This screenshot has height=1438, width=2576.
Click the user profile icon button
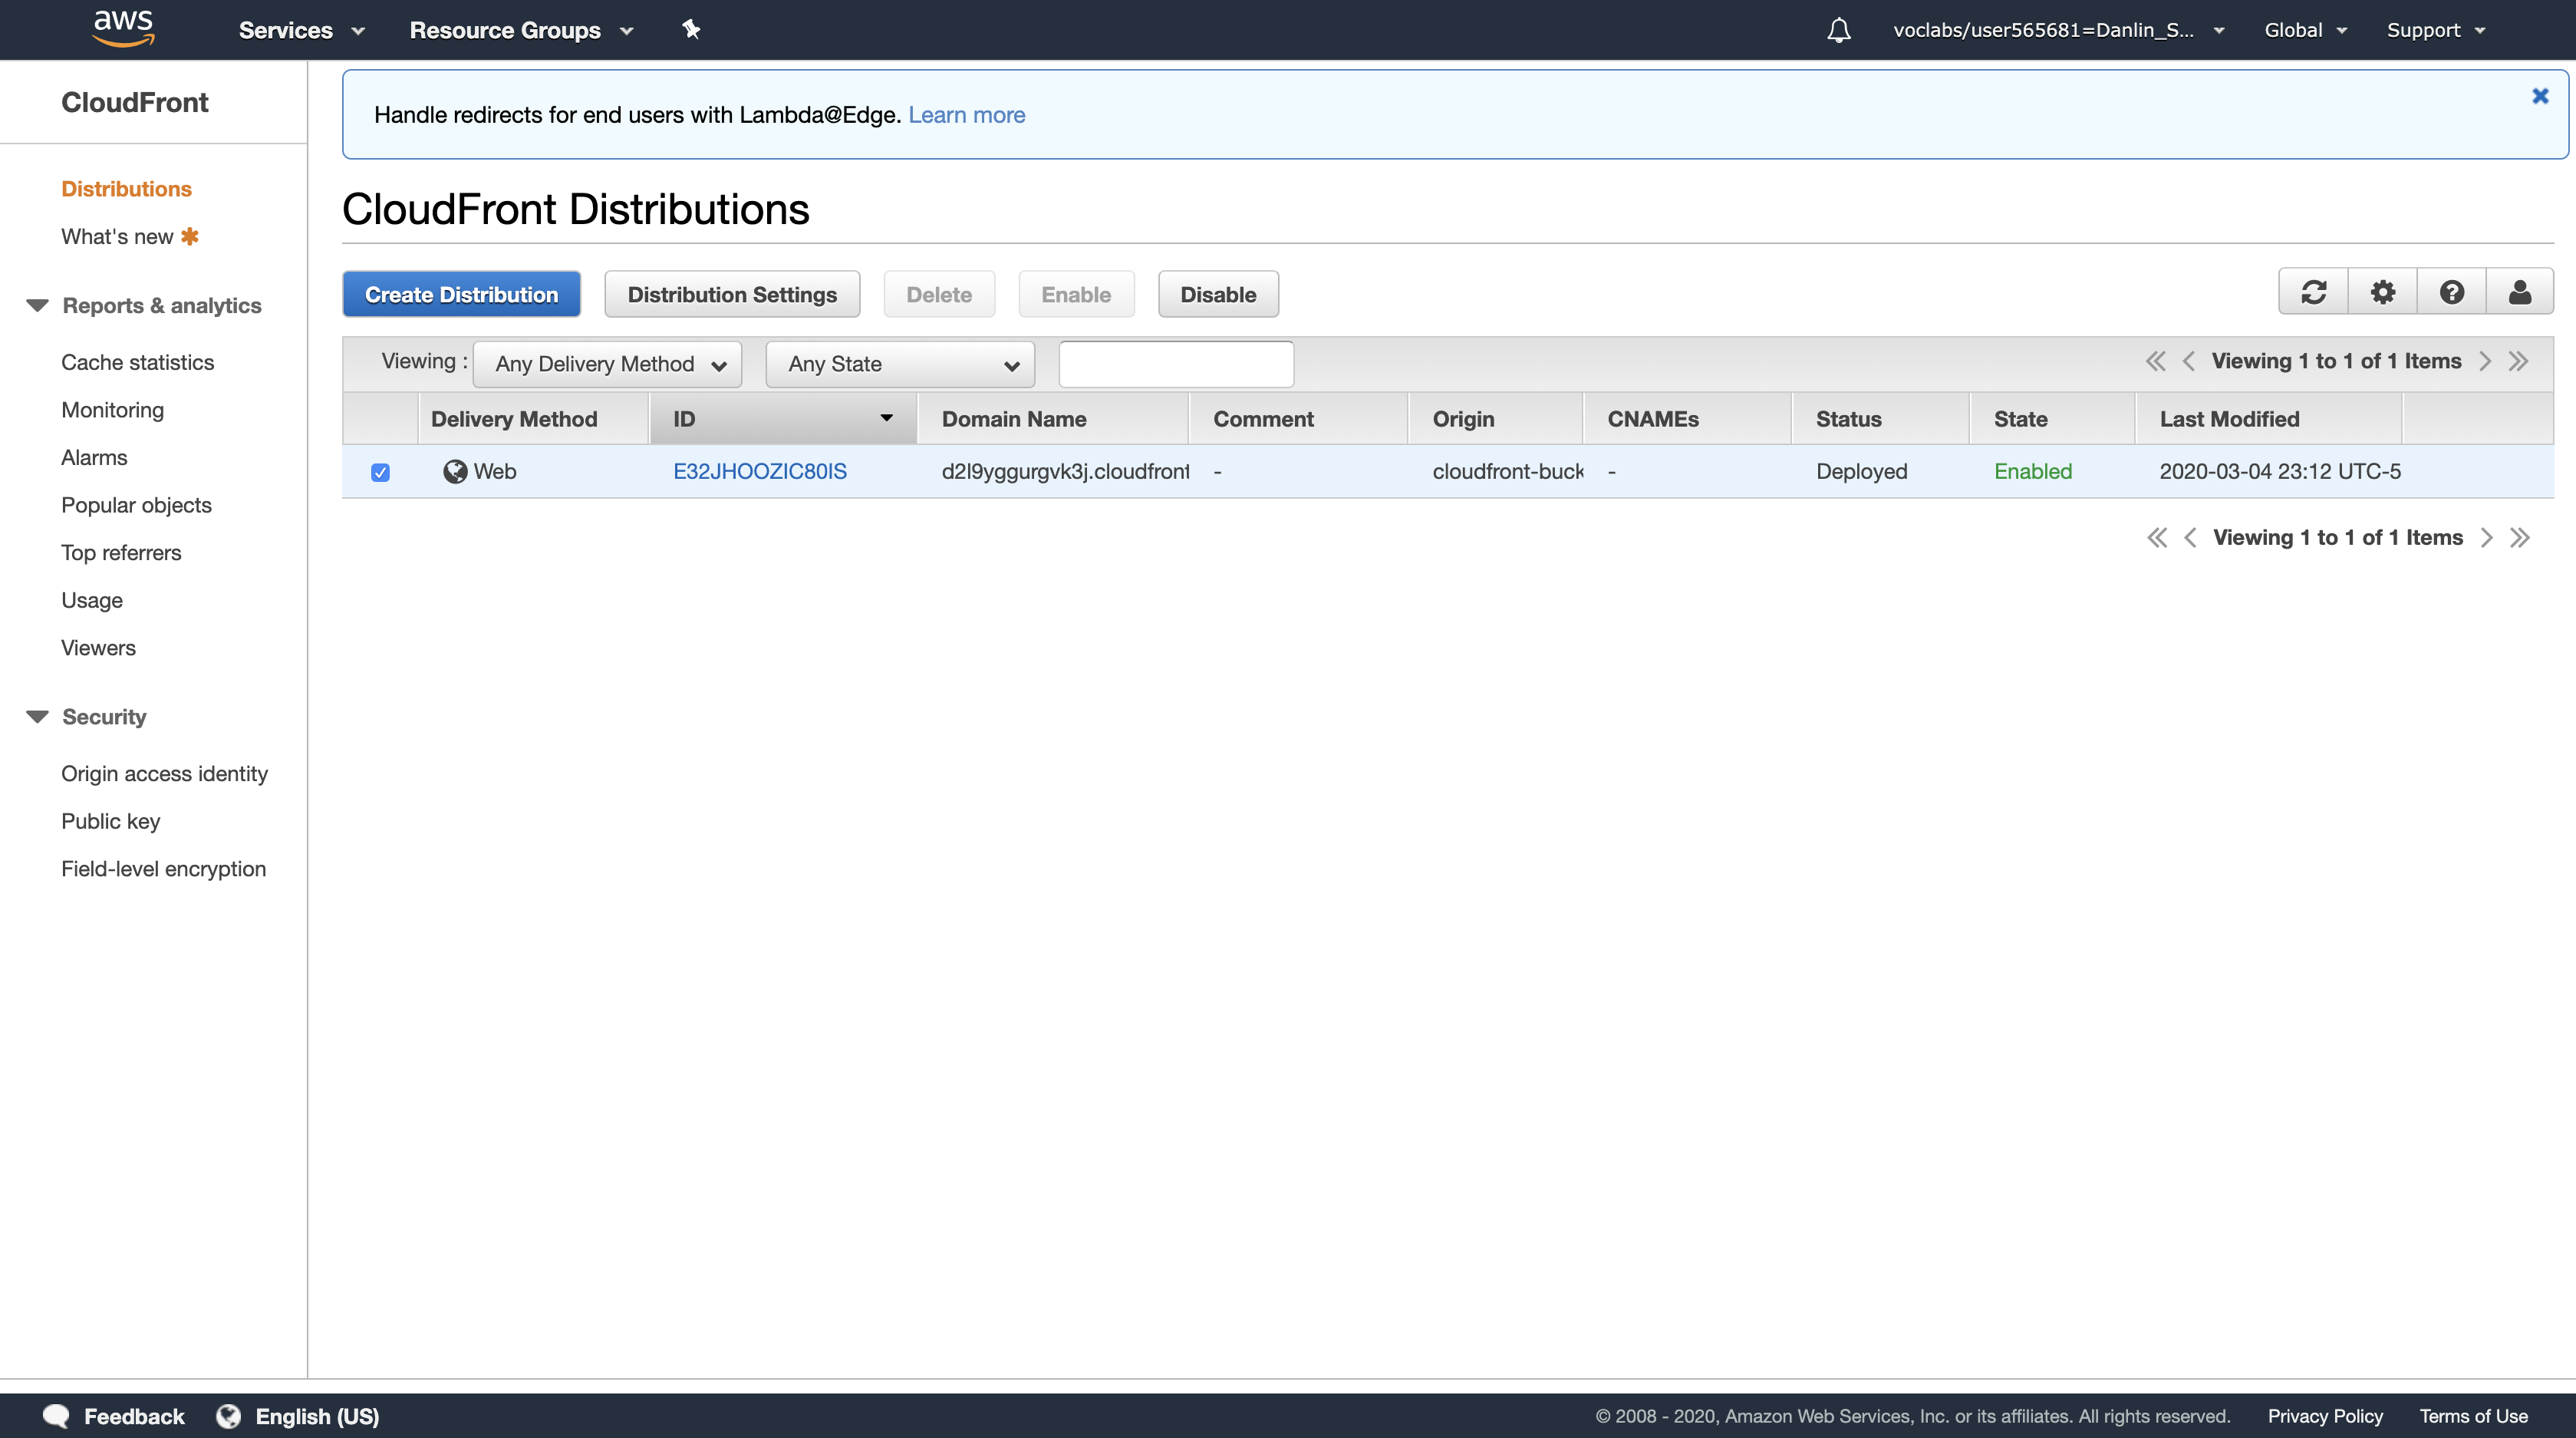tap(2519, 293)
